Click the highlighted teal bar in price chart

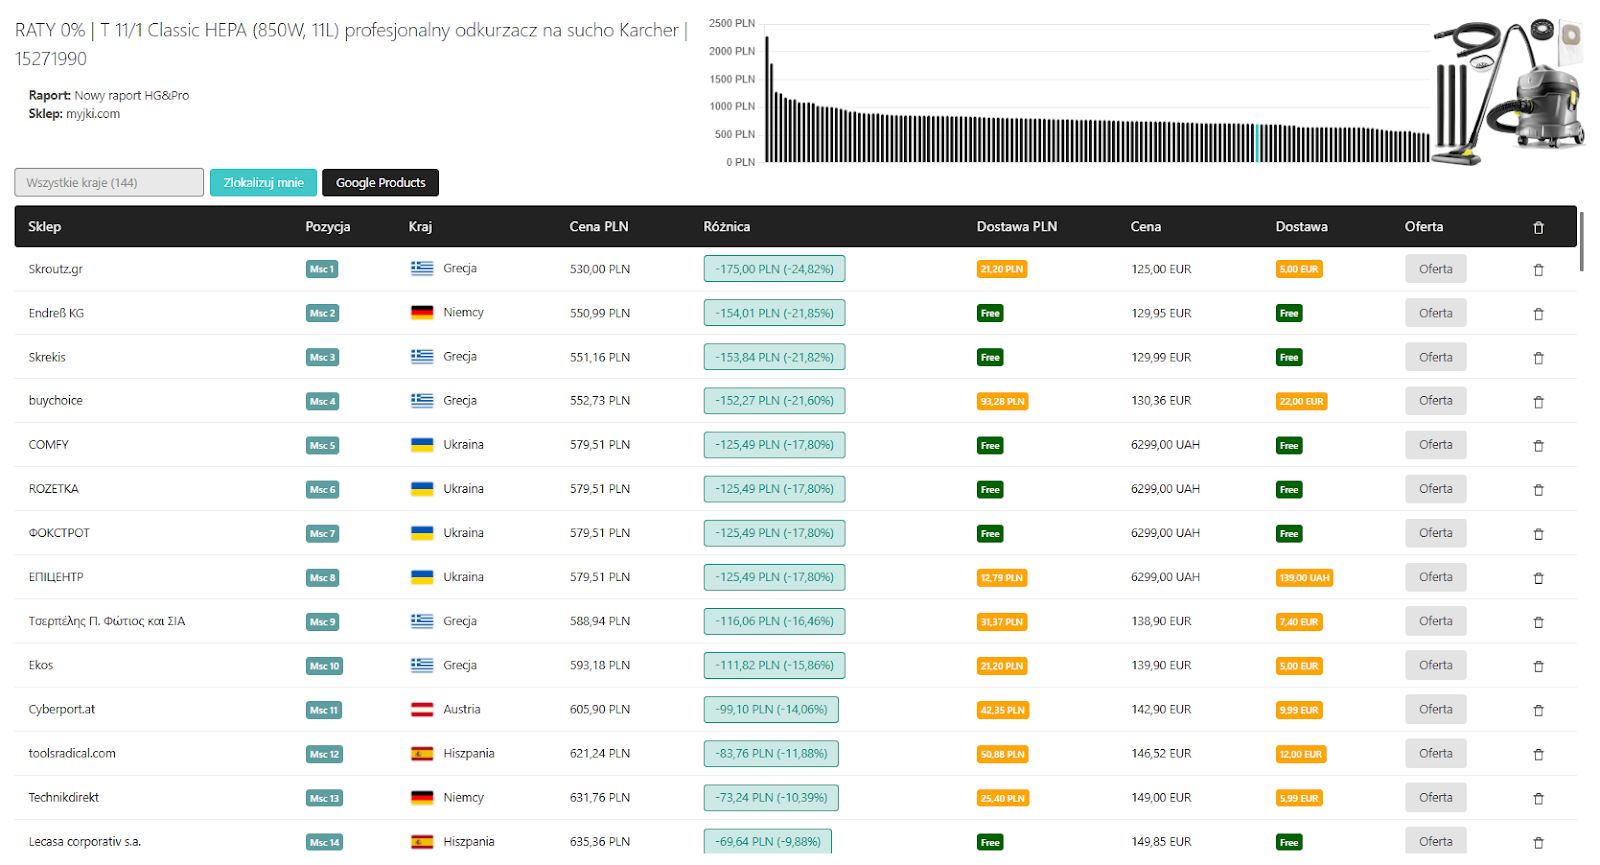[x=1258, y=143]
